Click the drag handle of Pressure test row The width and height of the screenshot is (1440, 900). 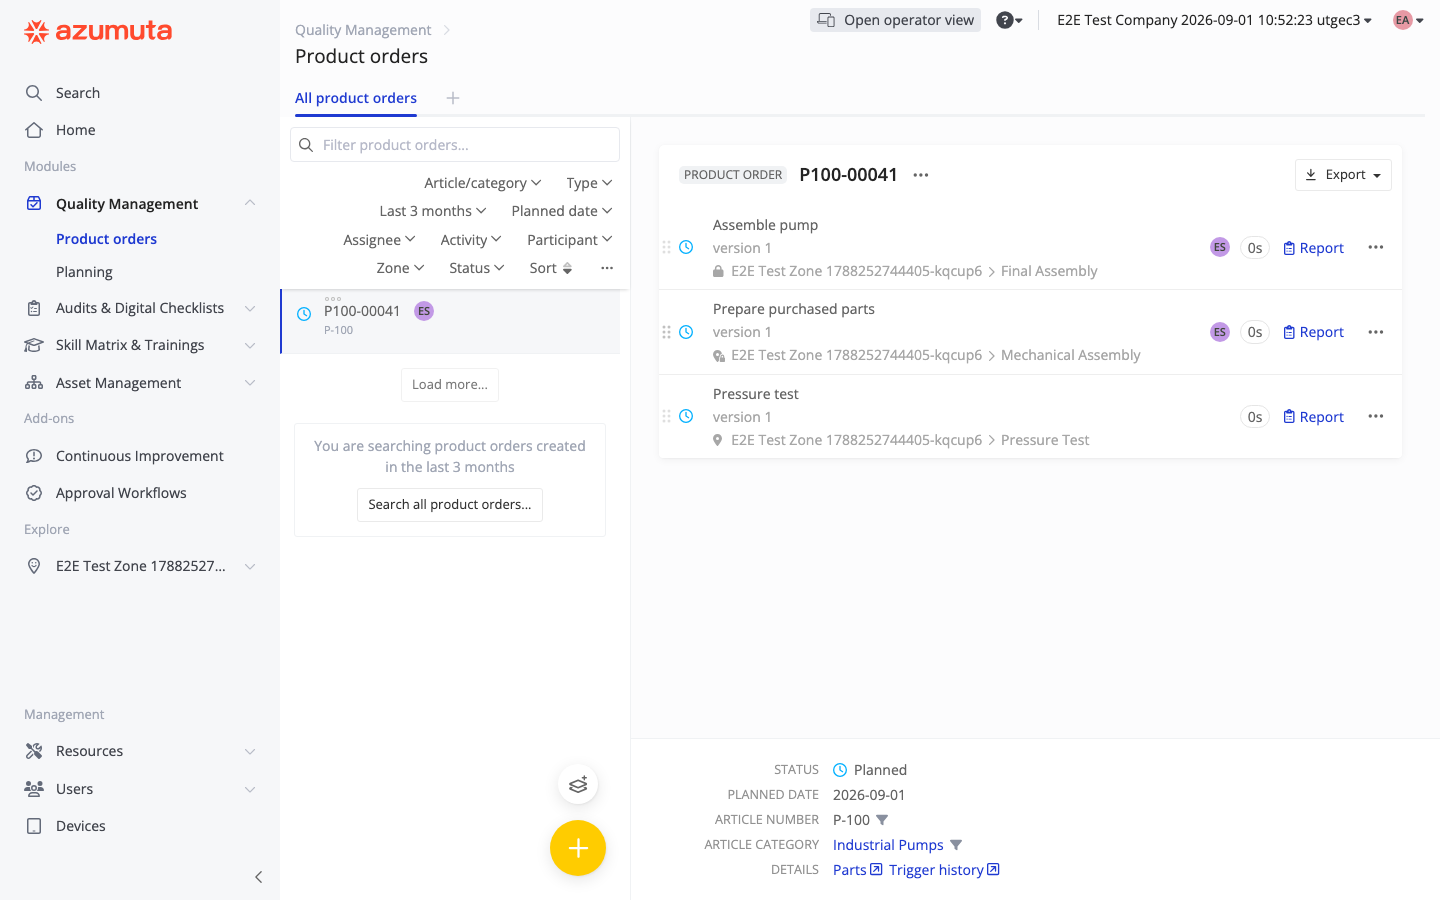click(666, 416)
